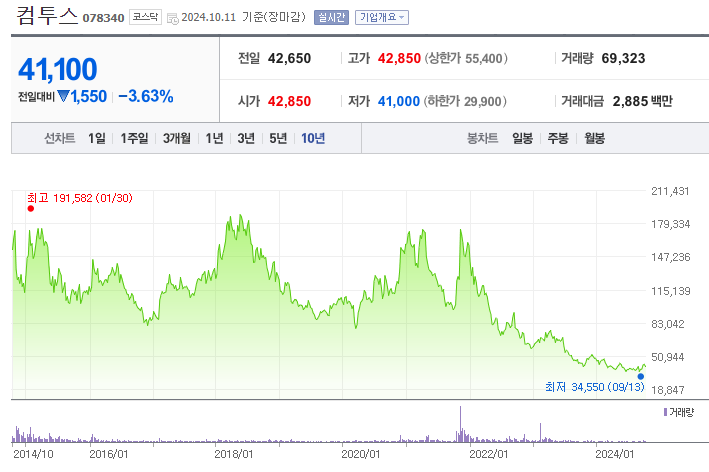Click the 2024/01 axis label

(x=614, y=454)
